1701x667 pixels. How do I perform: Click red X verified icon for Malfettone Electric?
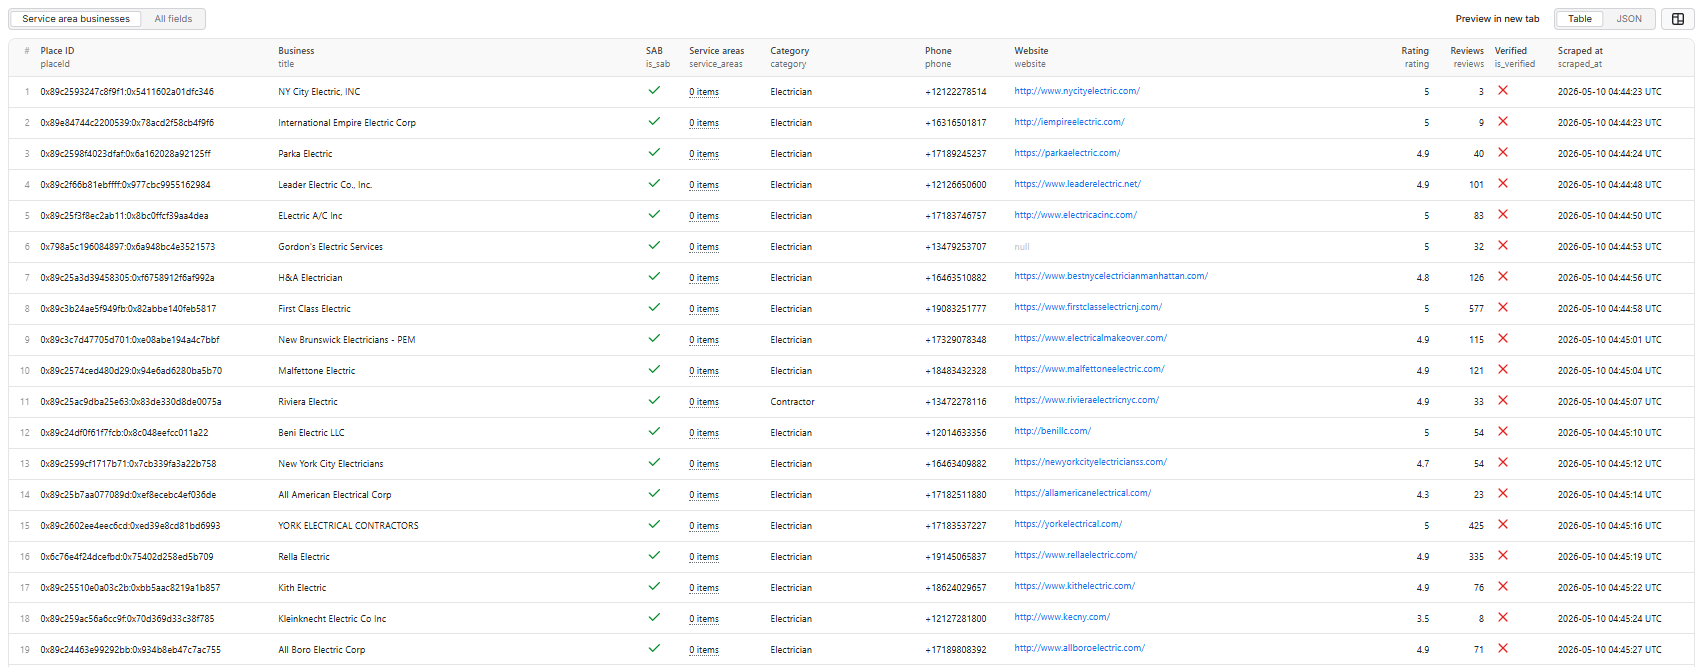coord(1502,369)
